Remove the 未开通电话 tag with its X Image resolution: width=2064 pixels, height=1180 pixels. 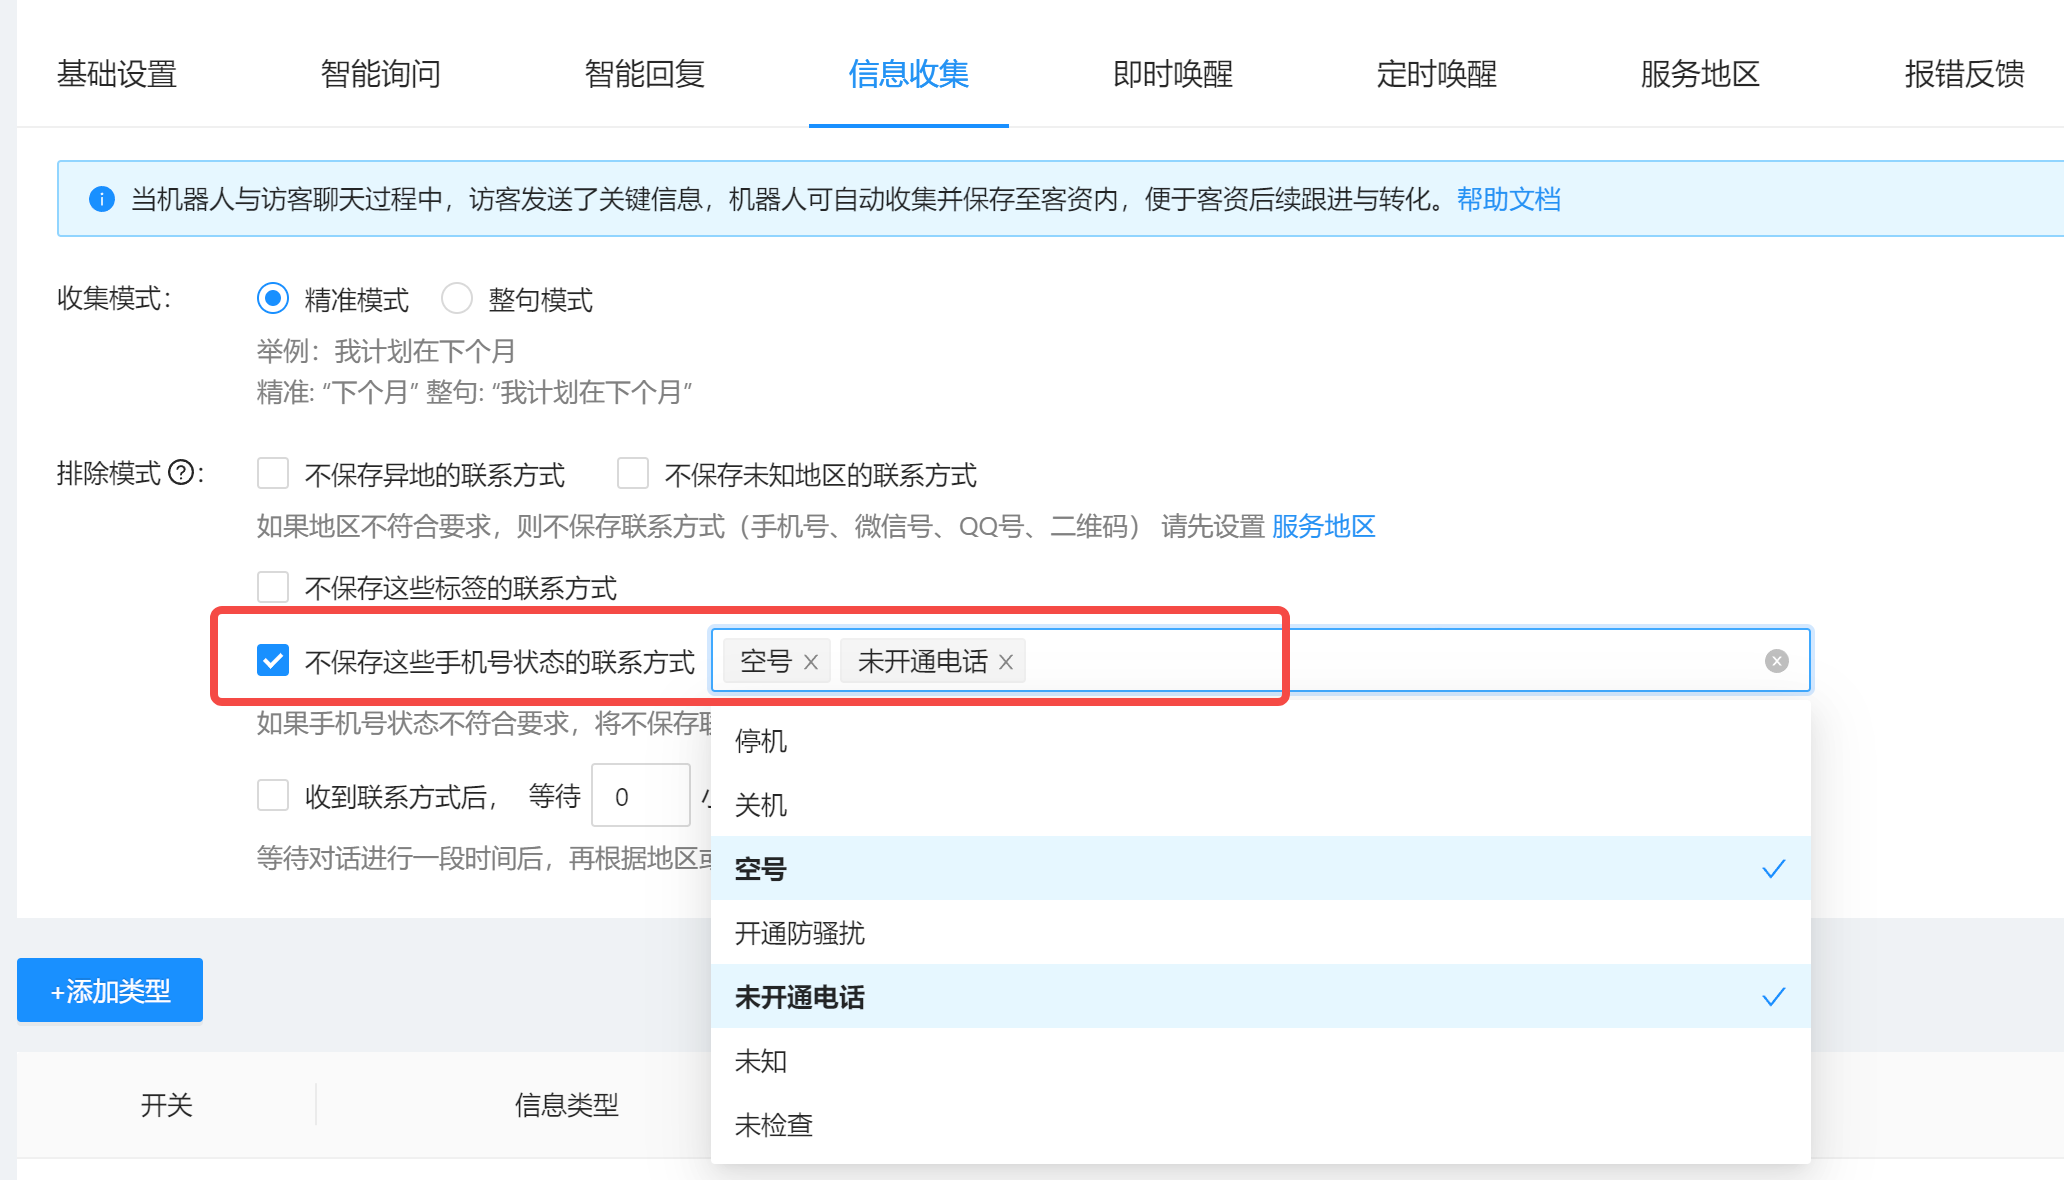pyautogui.click(x=1006, y=662)
